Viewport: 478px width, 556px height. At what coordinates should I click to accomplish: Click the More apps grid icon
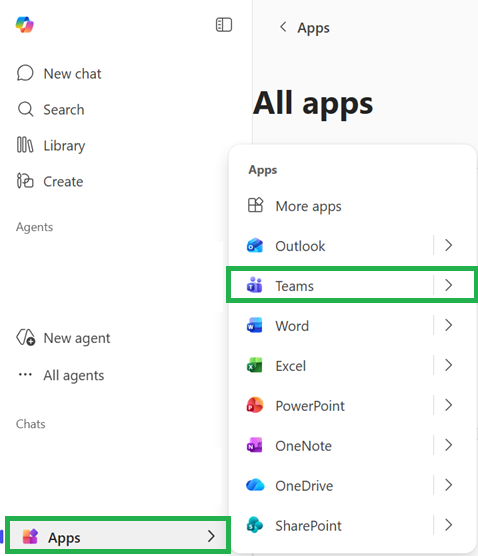(x=255, y=205)
